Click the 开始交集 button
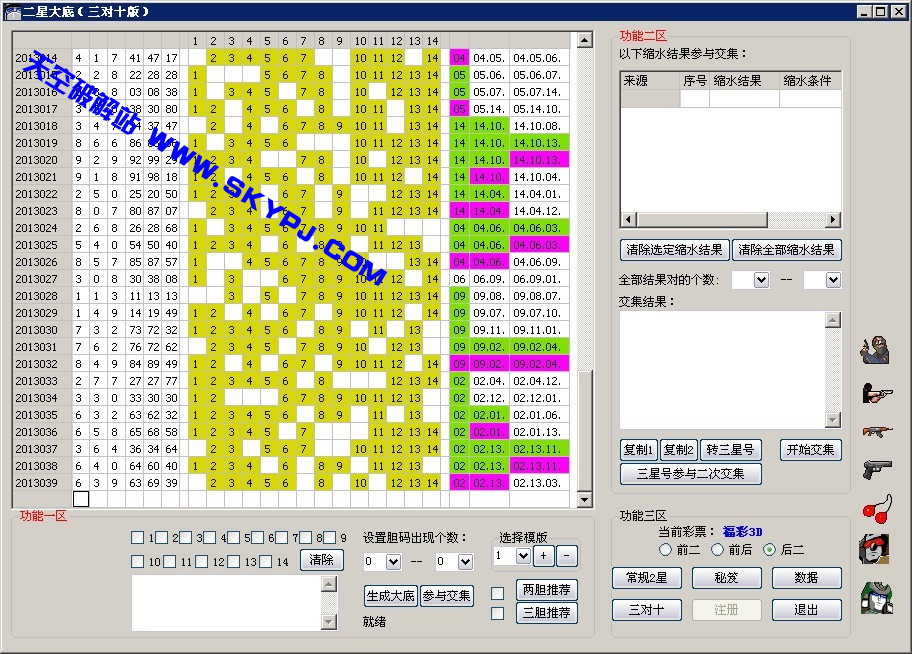Screen dimensions: 912x654 point(811,450)
